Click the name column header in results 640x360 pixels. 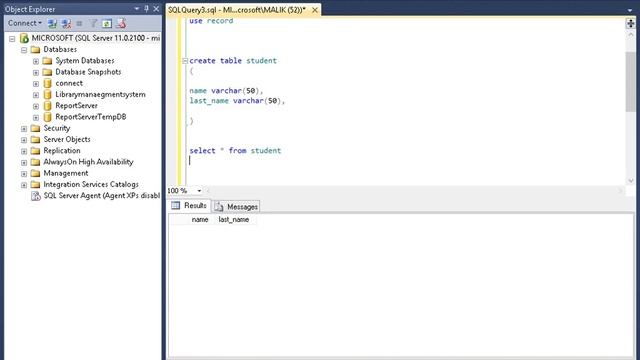click(200, 220)
